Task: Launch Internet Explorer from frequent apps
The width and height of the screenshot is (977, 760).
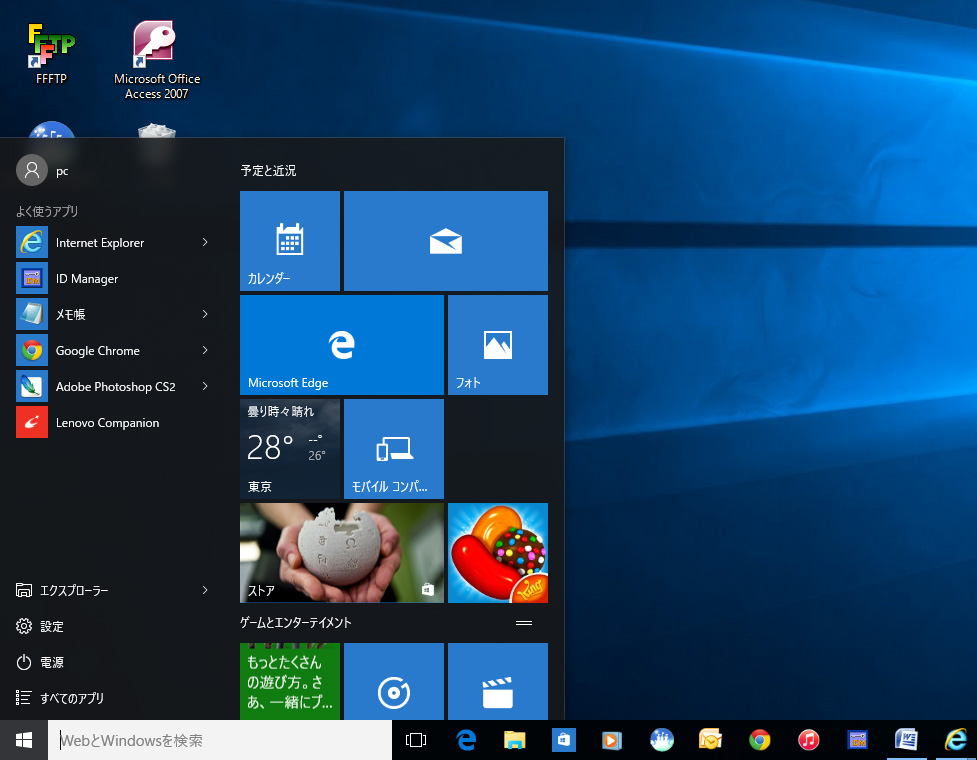Action: coord(100,242)
